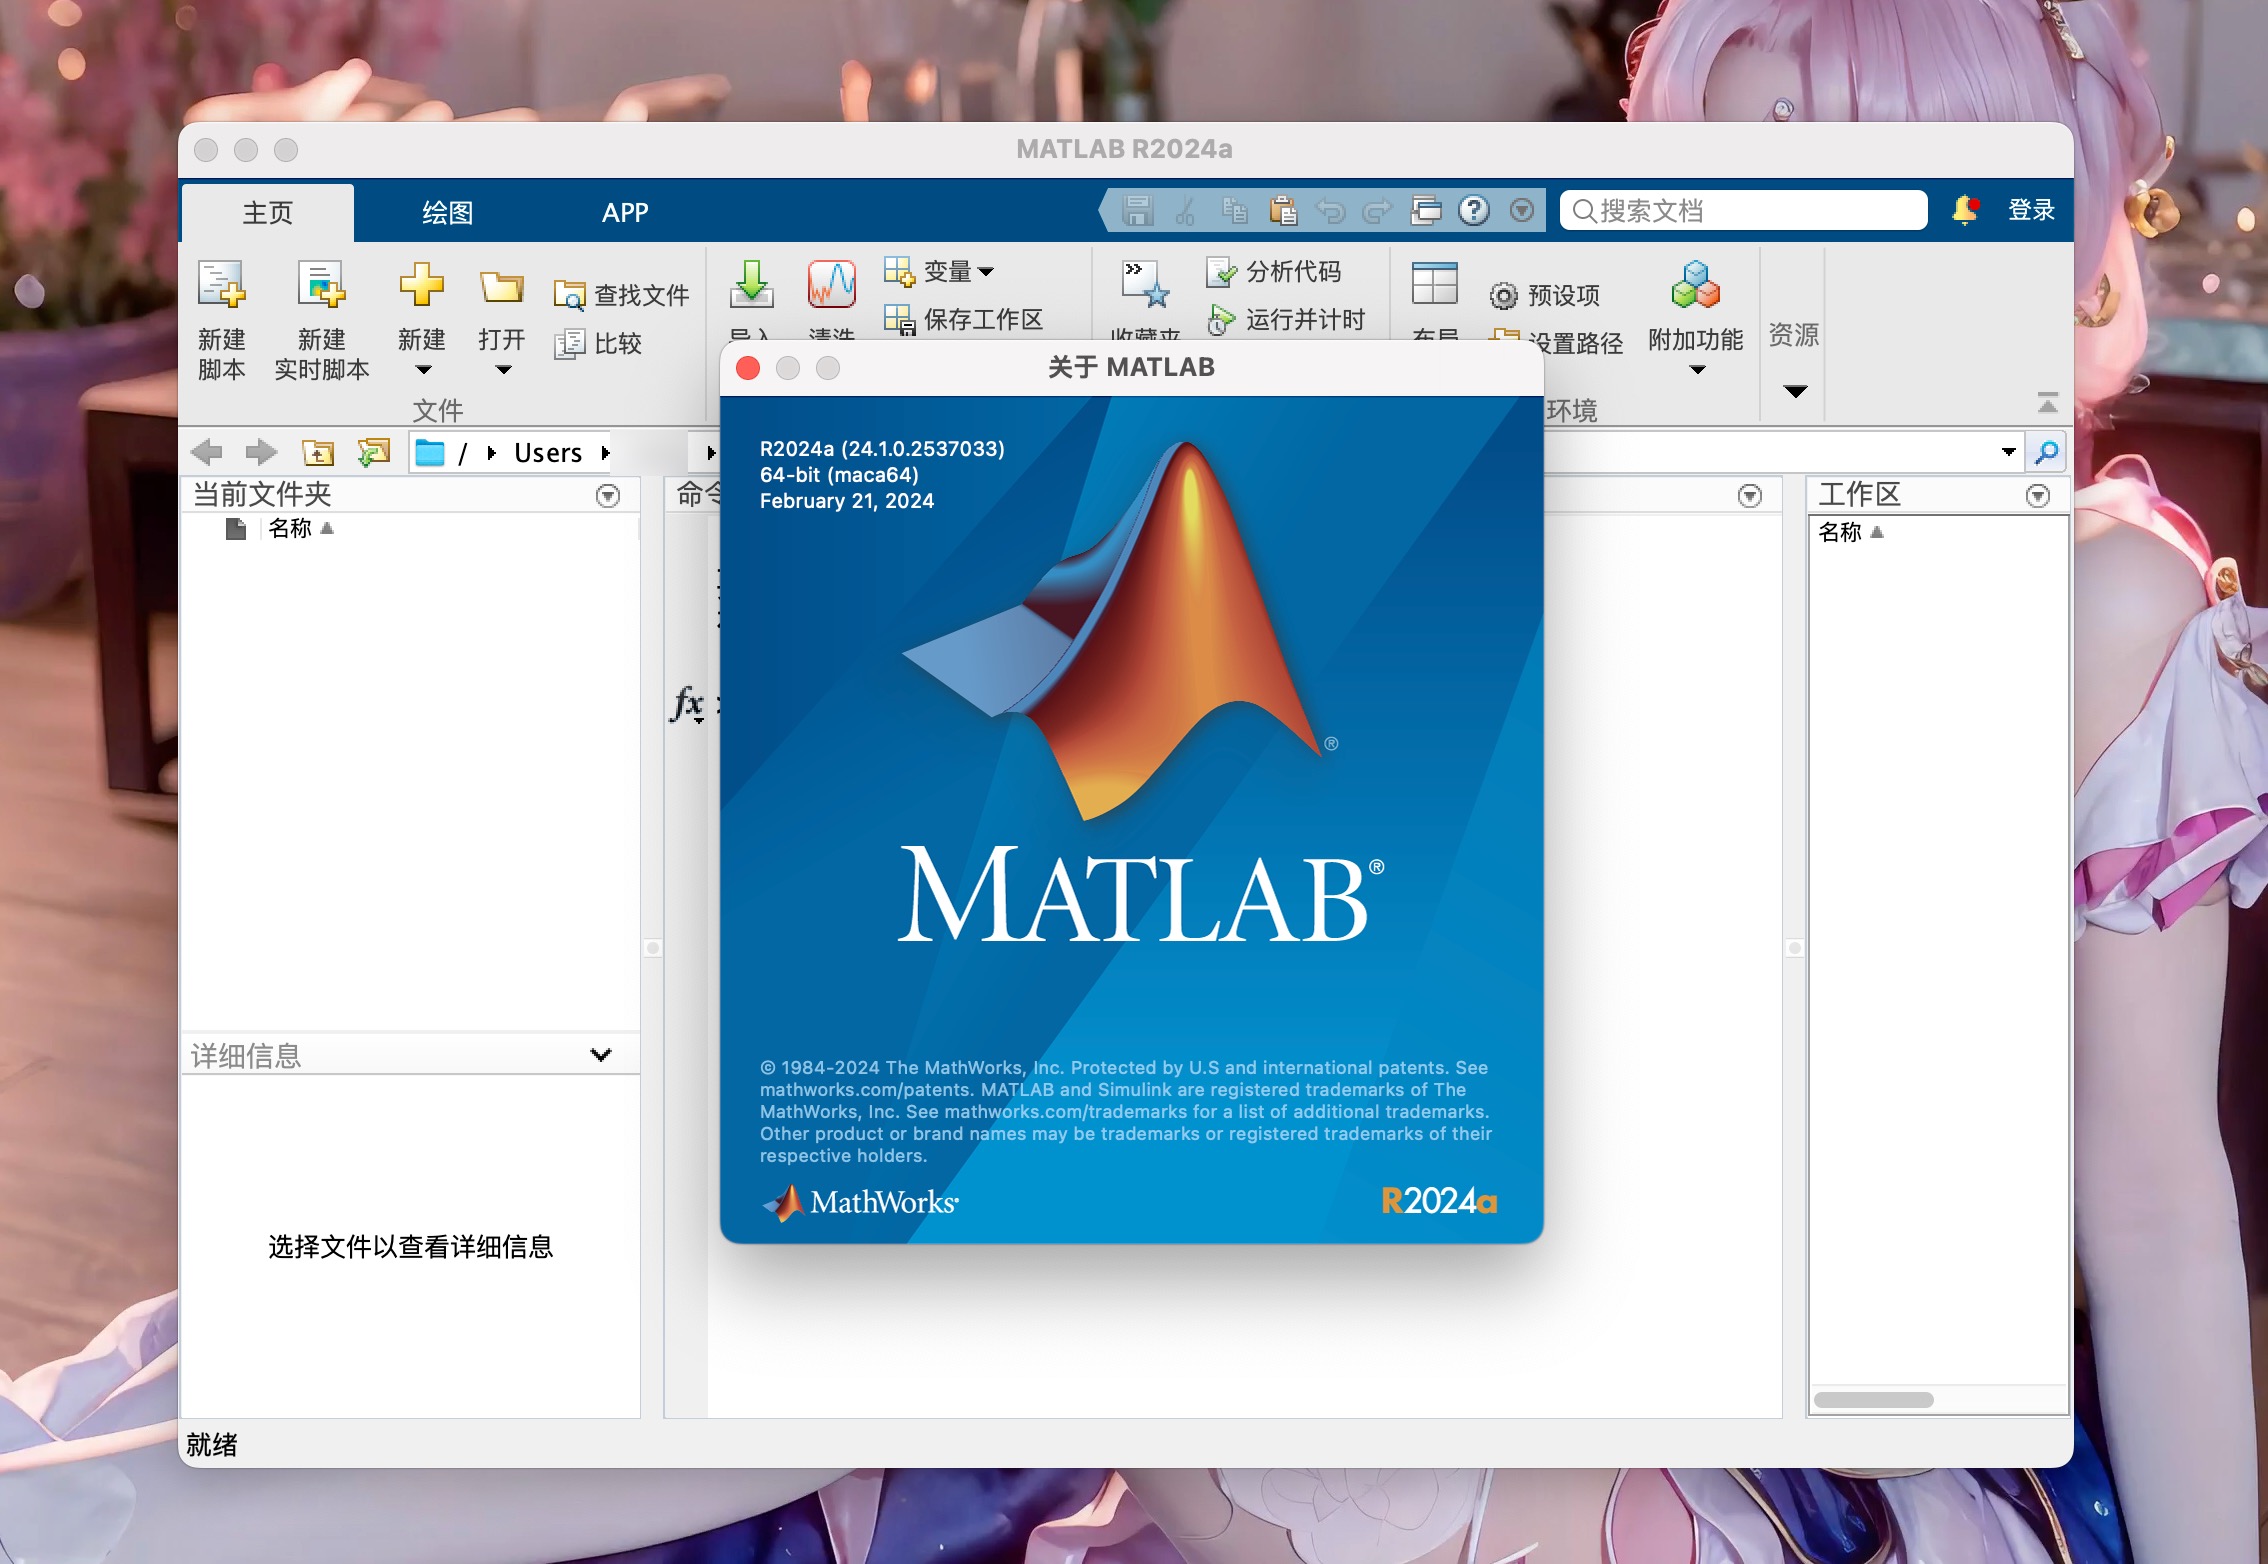This screenshot has height=1564, width=2268.
Task: Click the Users path segment
Action: coord(548,453)
